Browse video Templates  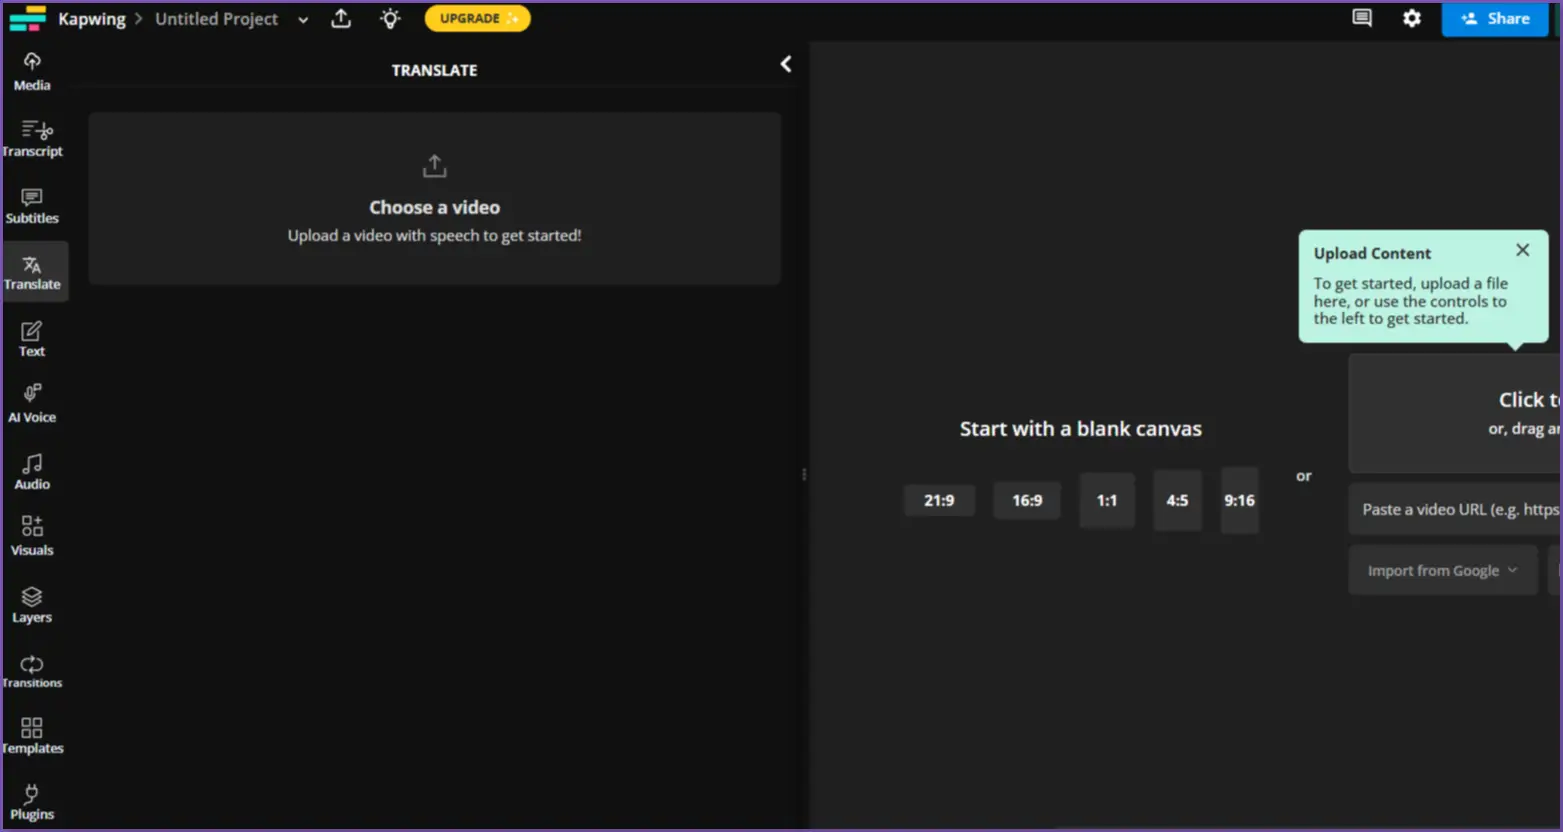(31, 736)
